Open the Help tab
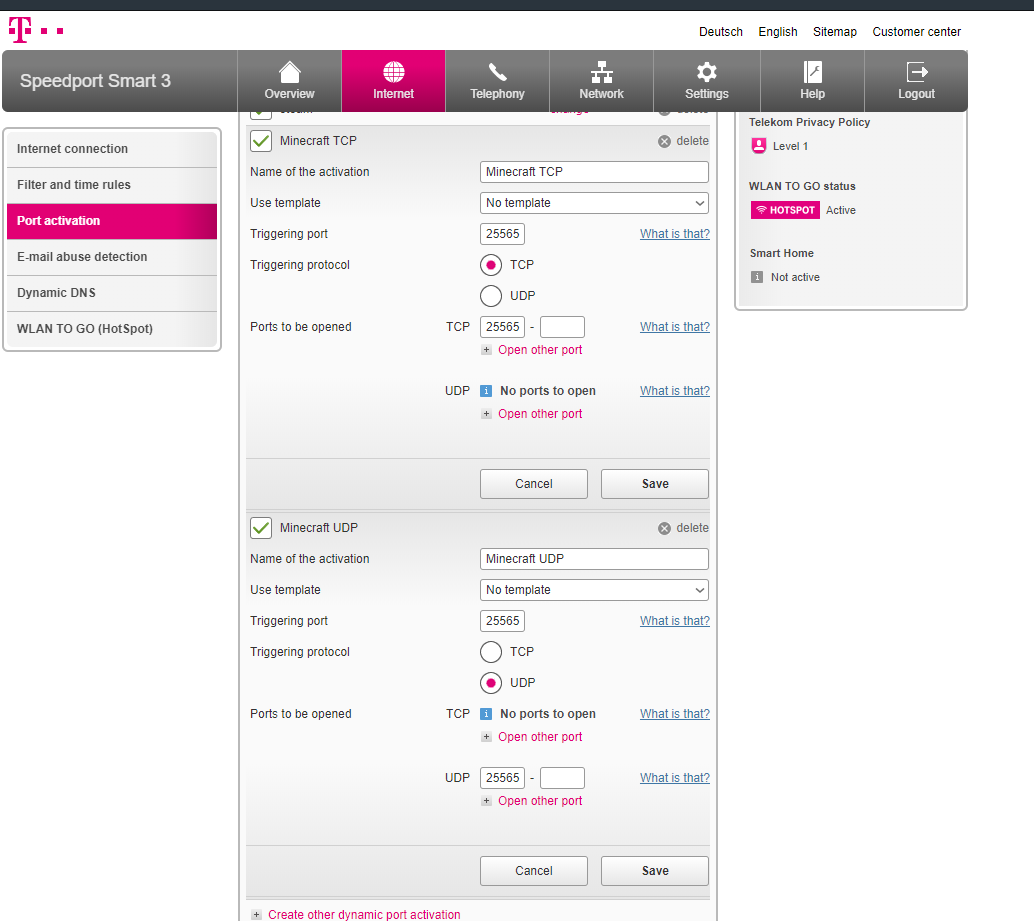This screenshot has width=1034, height=921. point(812,80)
